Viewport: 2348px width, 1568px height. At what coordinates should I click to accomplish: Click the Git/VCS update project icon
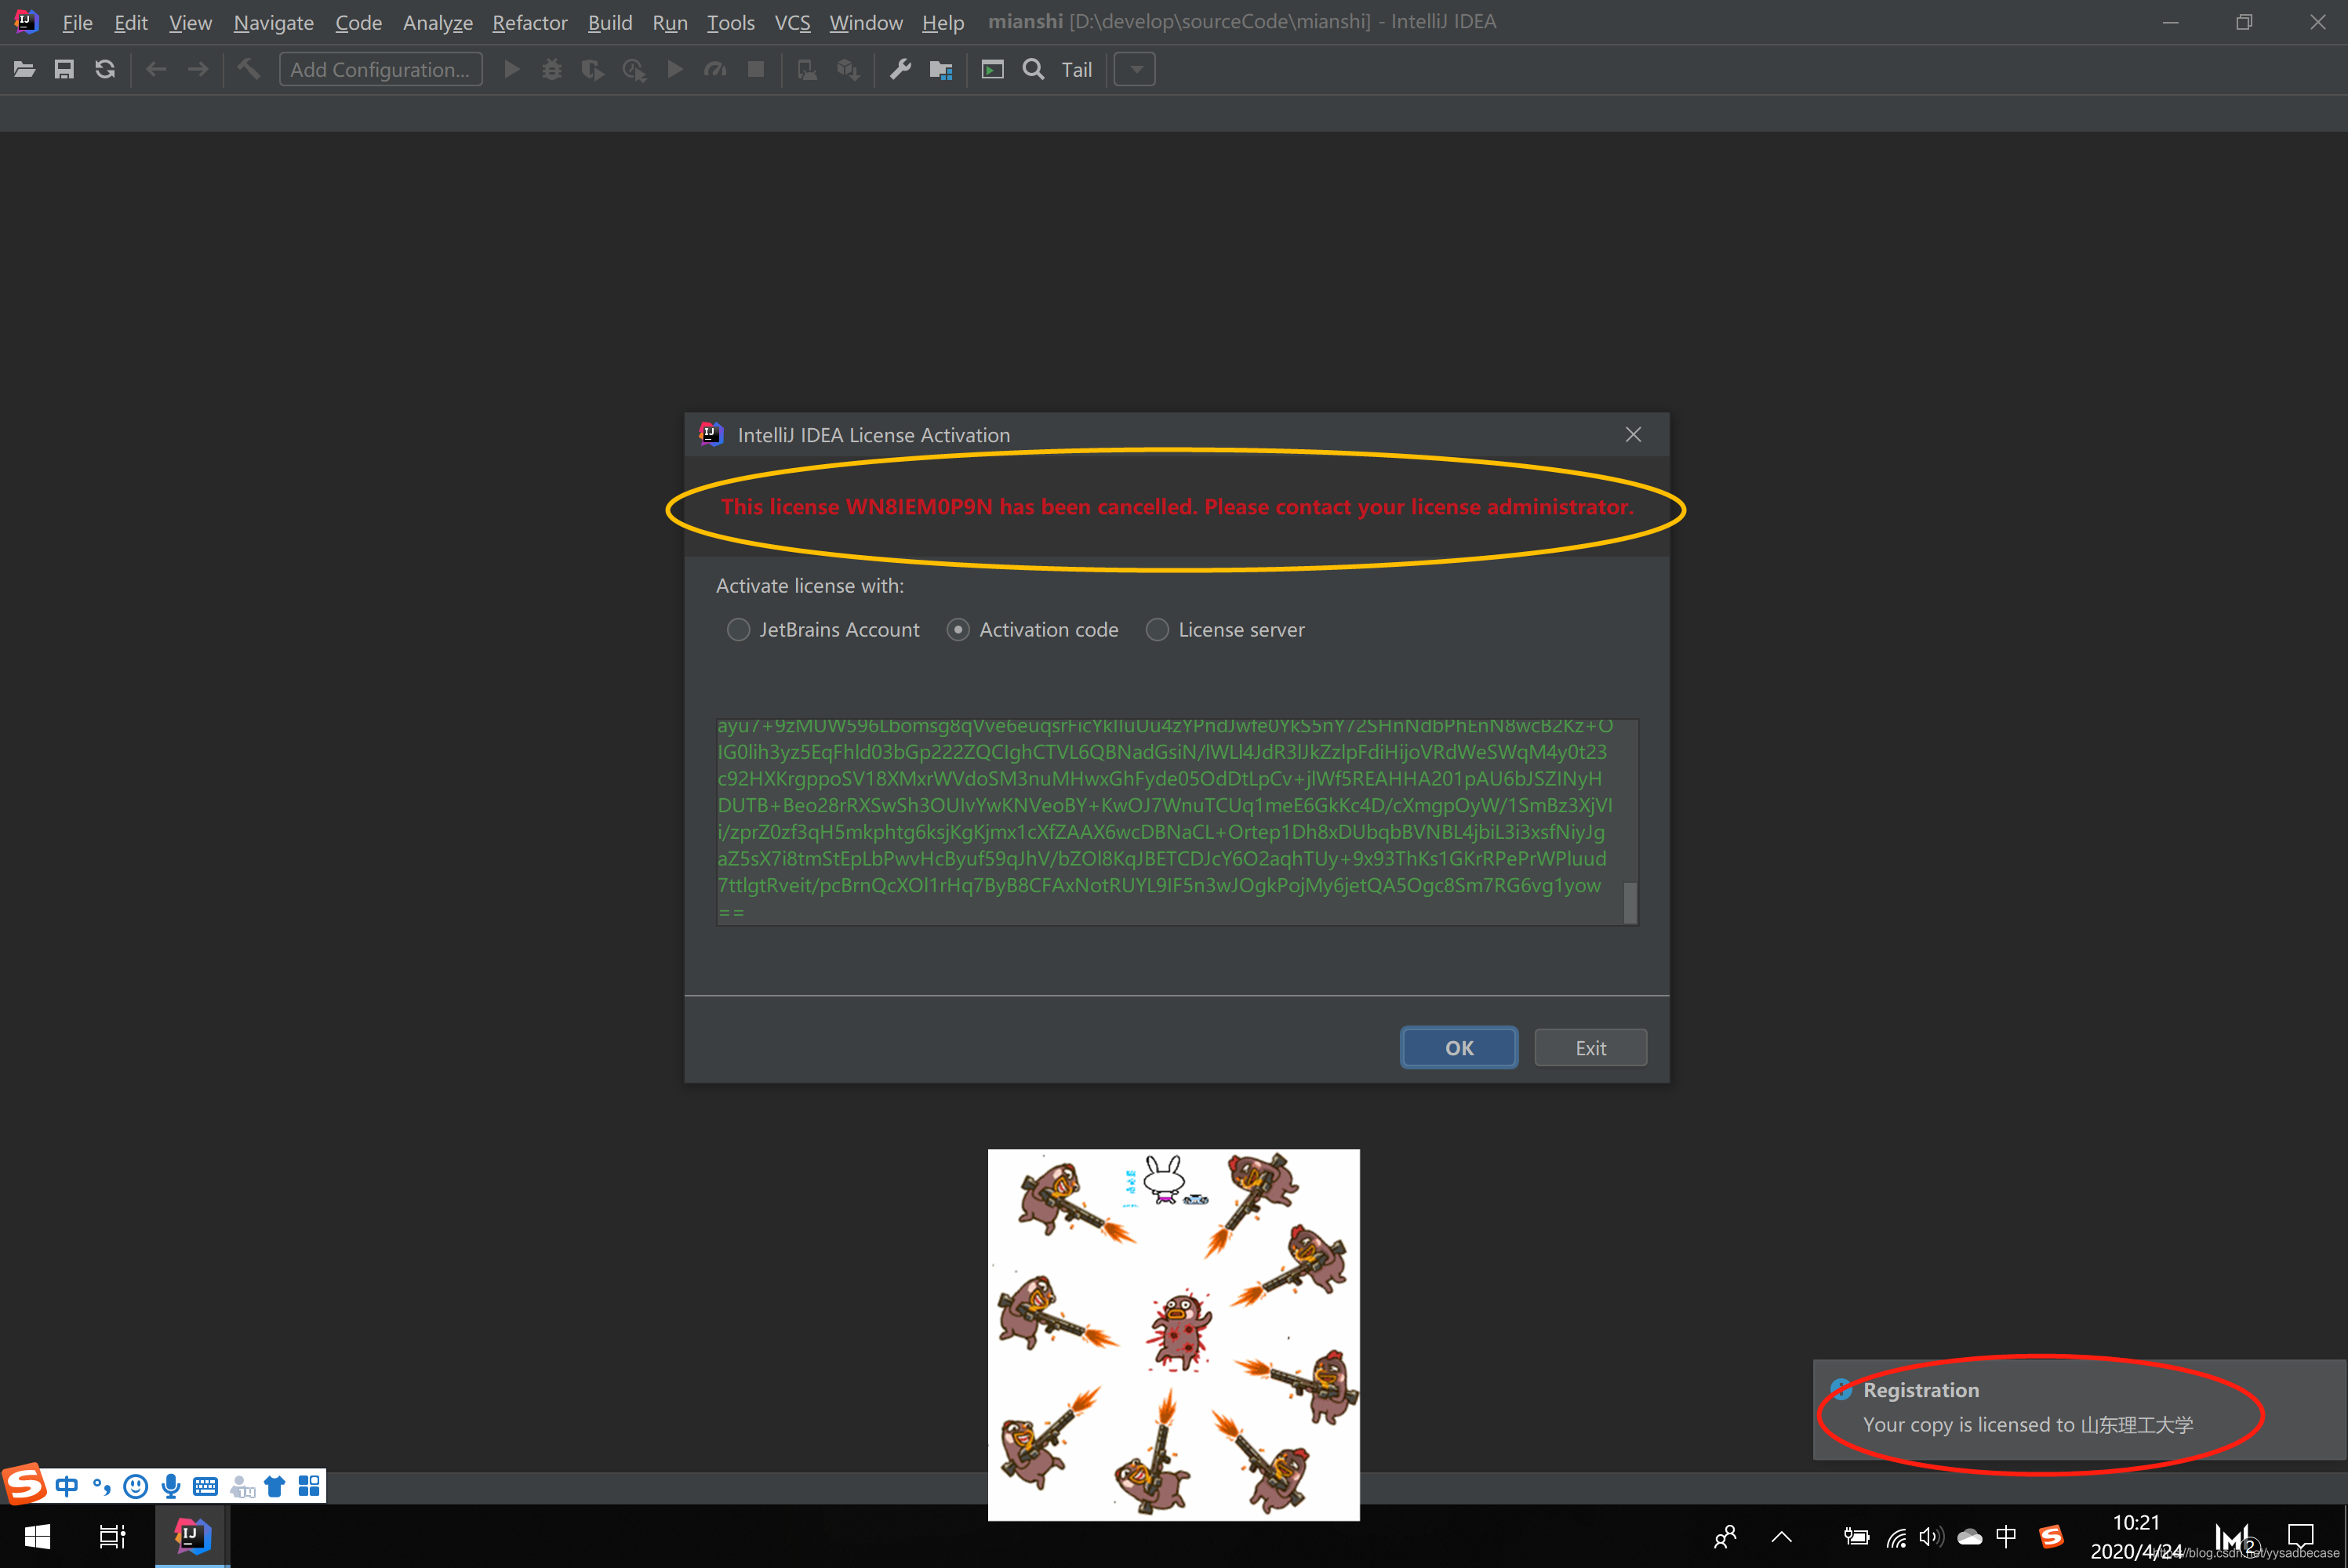coord(105,70)
